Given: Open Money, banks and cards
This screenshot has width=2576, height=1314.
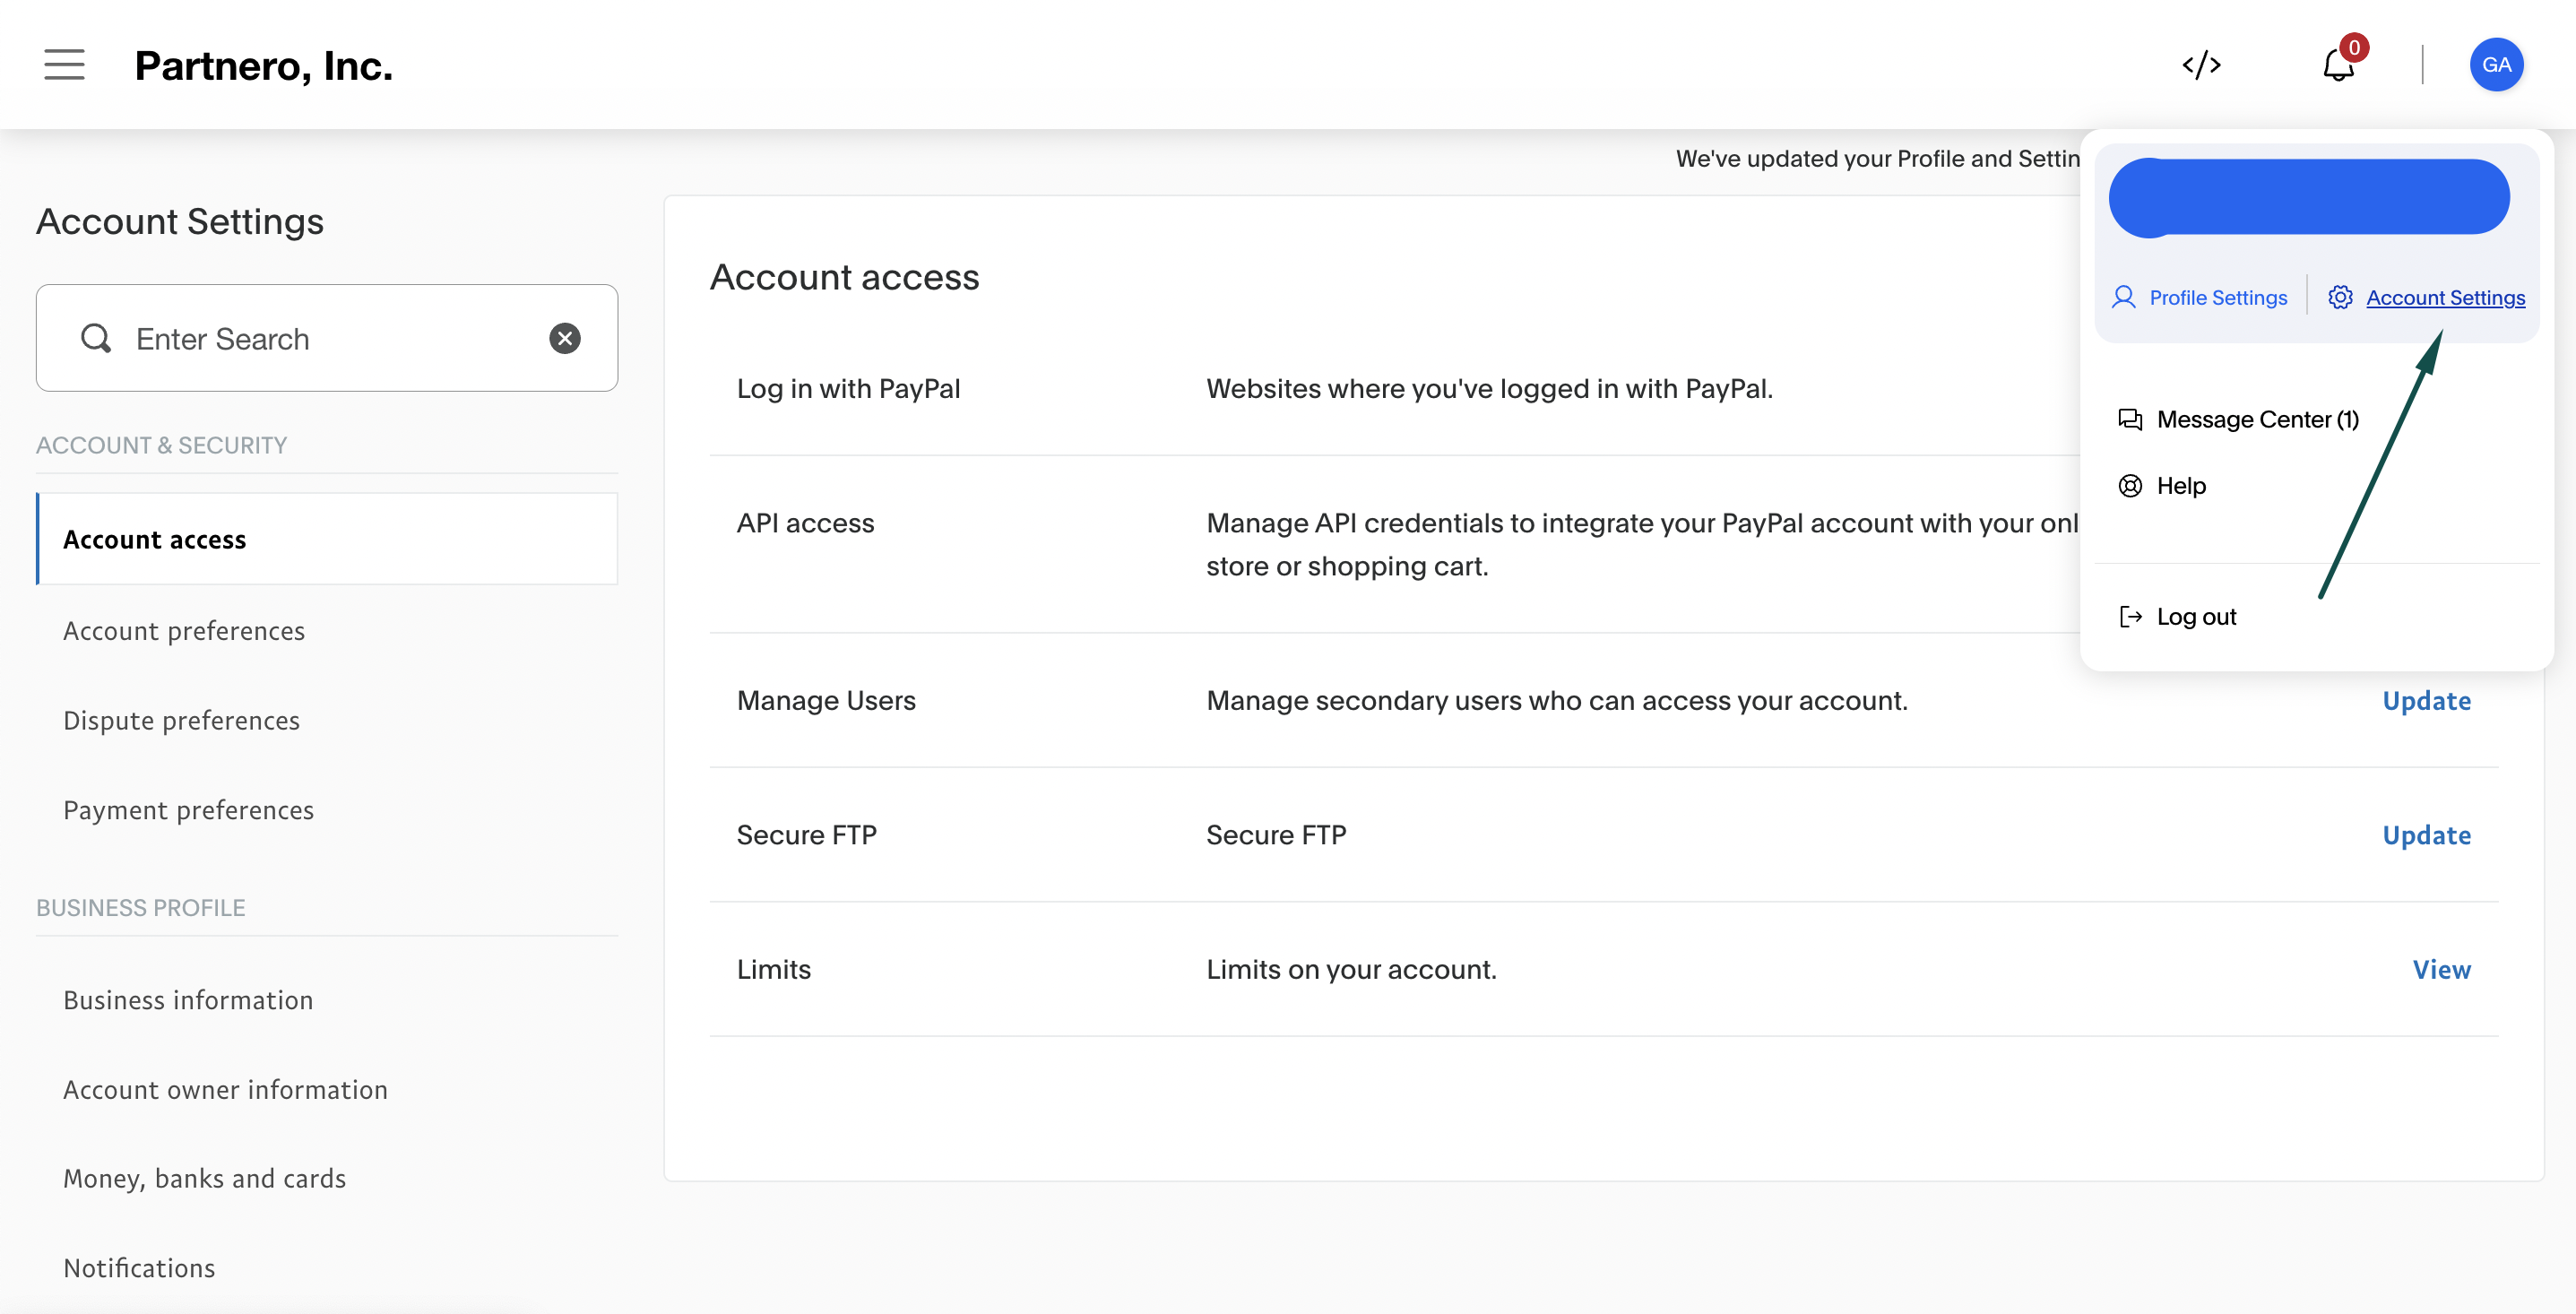Looking at the screenshot, I should click(x=204, y=1179).
